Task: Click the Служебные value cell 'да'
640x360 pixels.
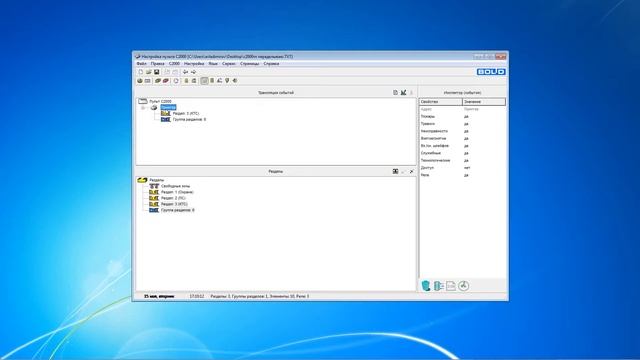Action: [466, 153]
